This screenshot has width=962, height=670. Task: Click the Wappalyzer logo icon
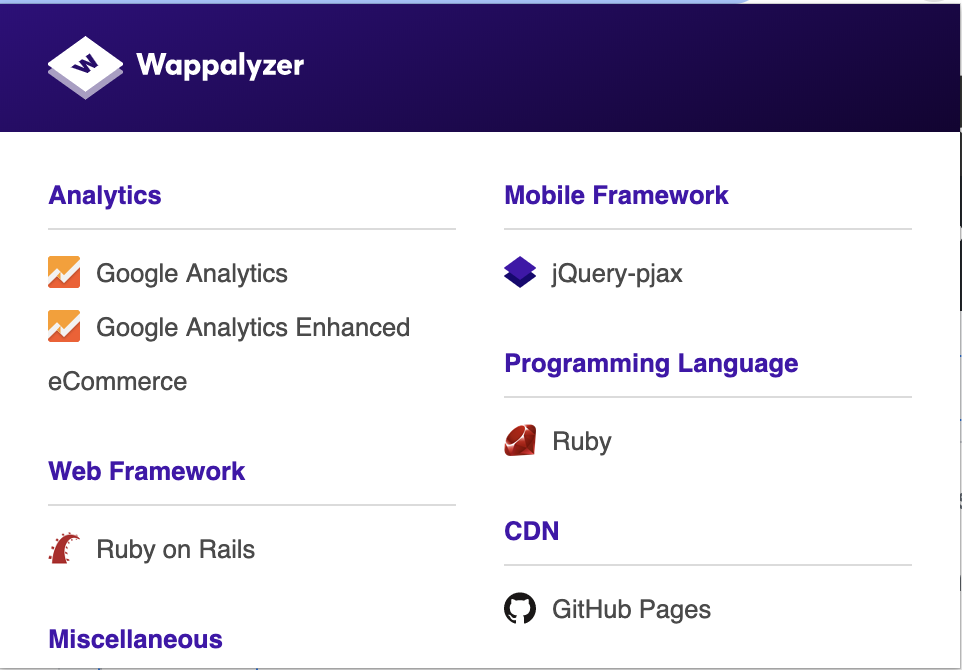click(x=83, y=66)
